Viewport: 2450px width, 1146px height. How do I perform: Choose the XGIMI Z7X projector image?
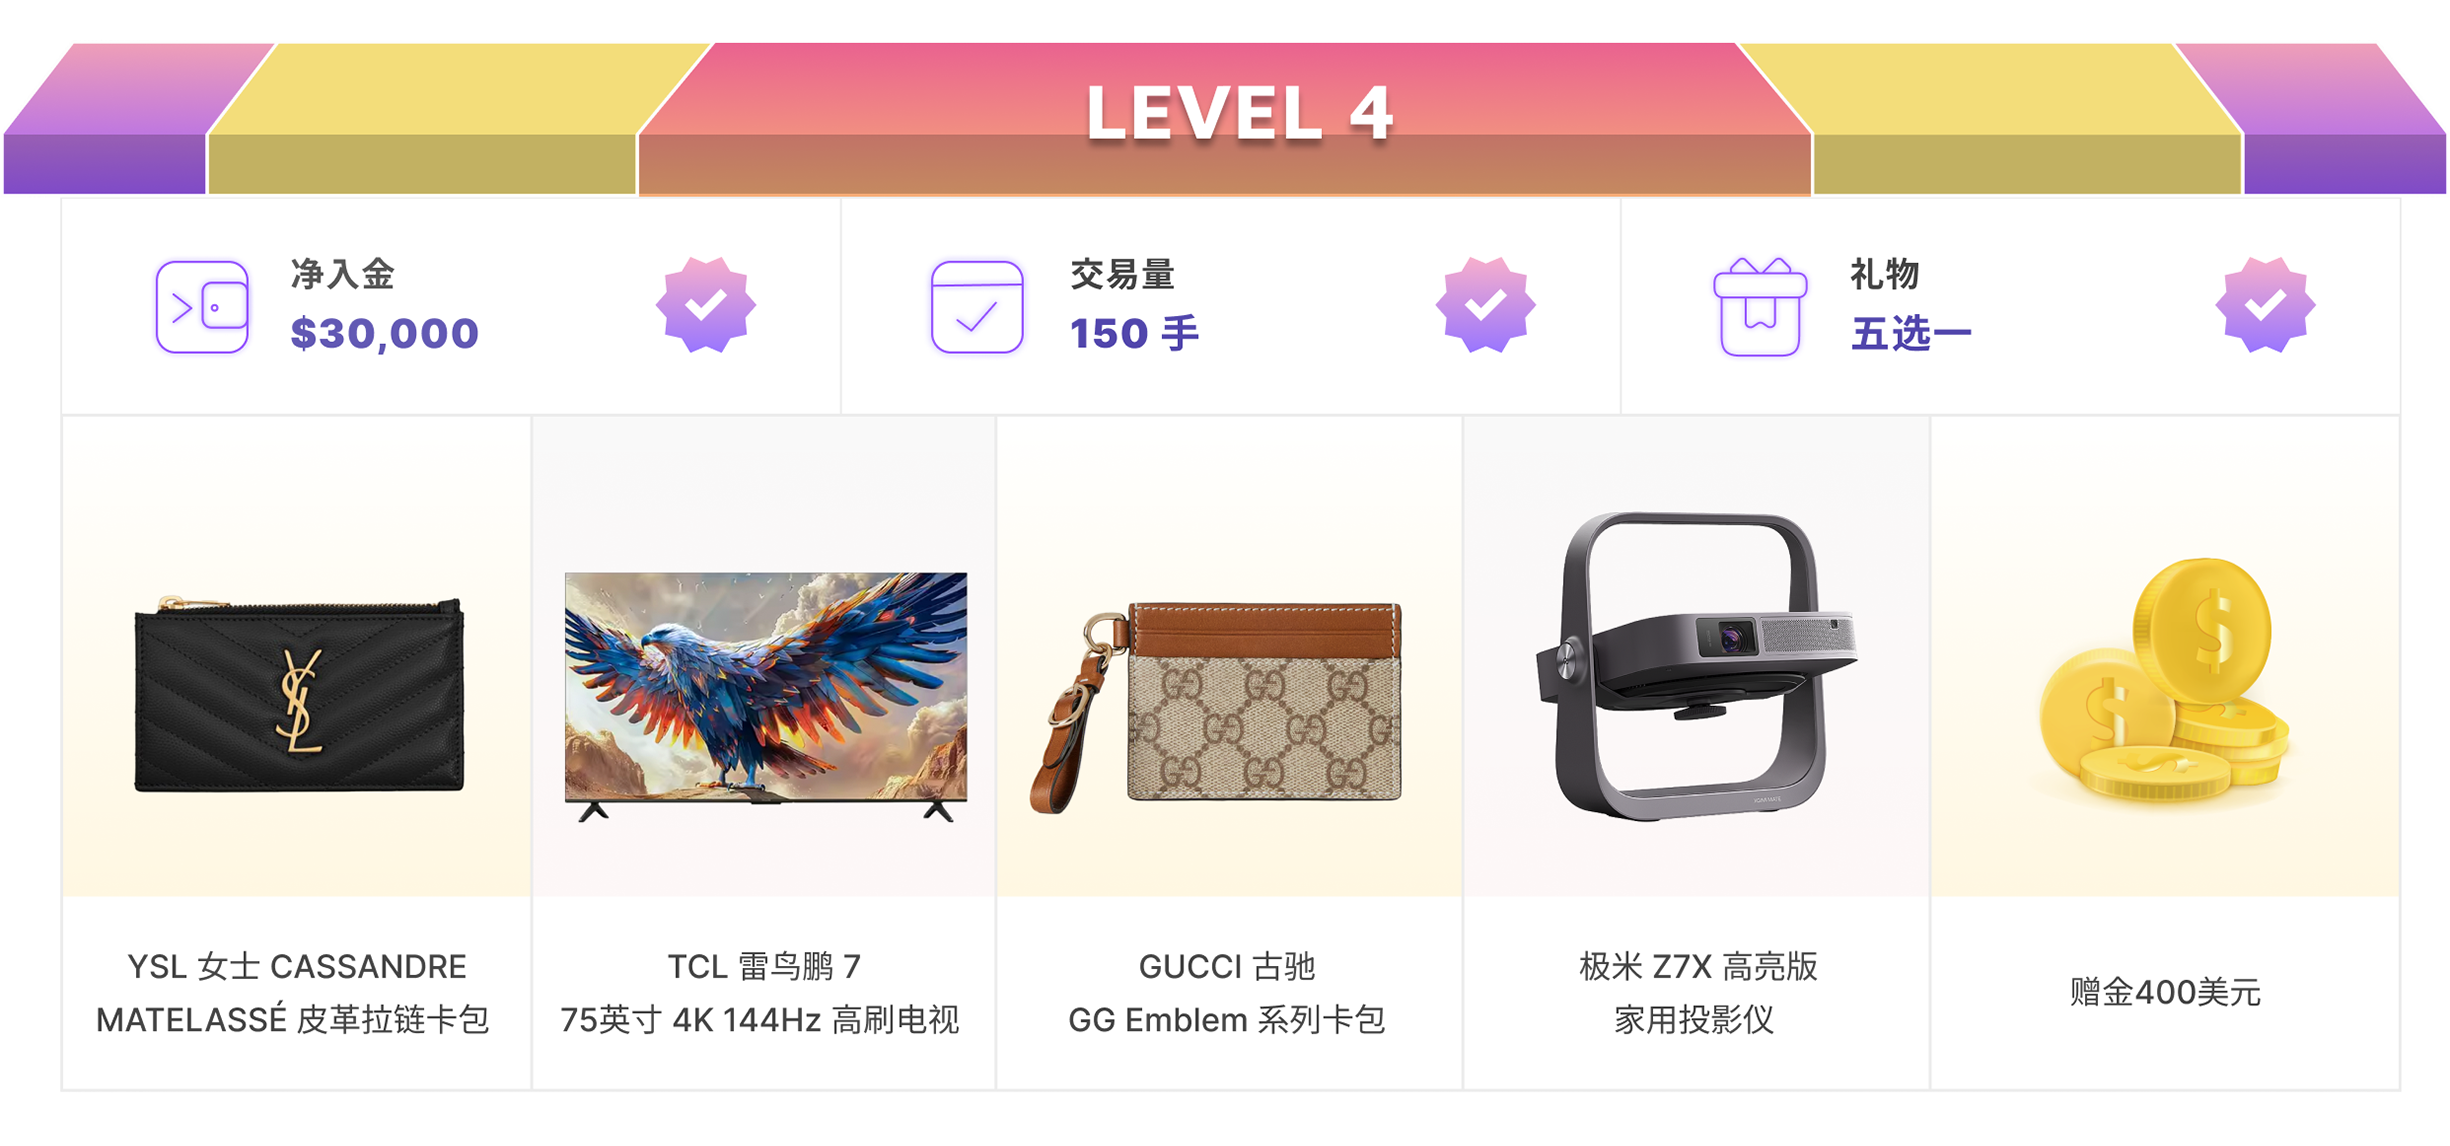click(x=1696, y=666)
